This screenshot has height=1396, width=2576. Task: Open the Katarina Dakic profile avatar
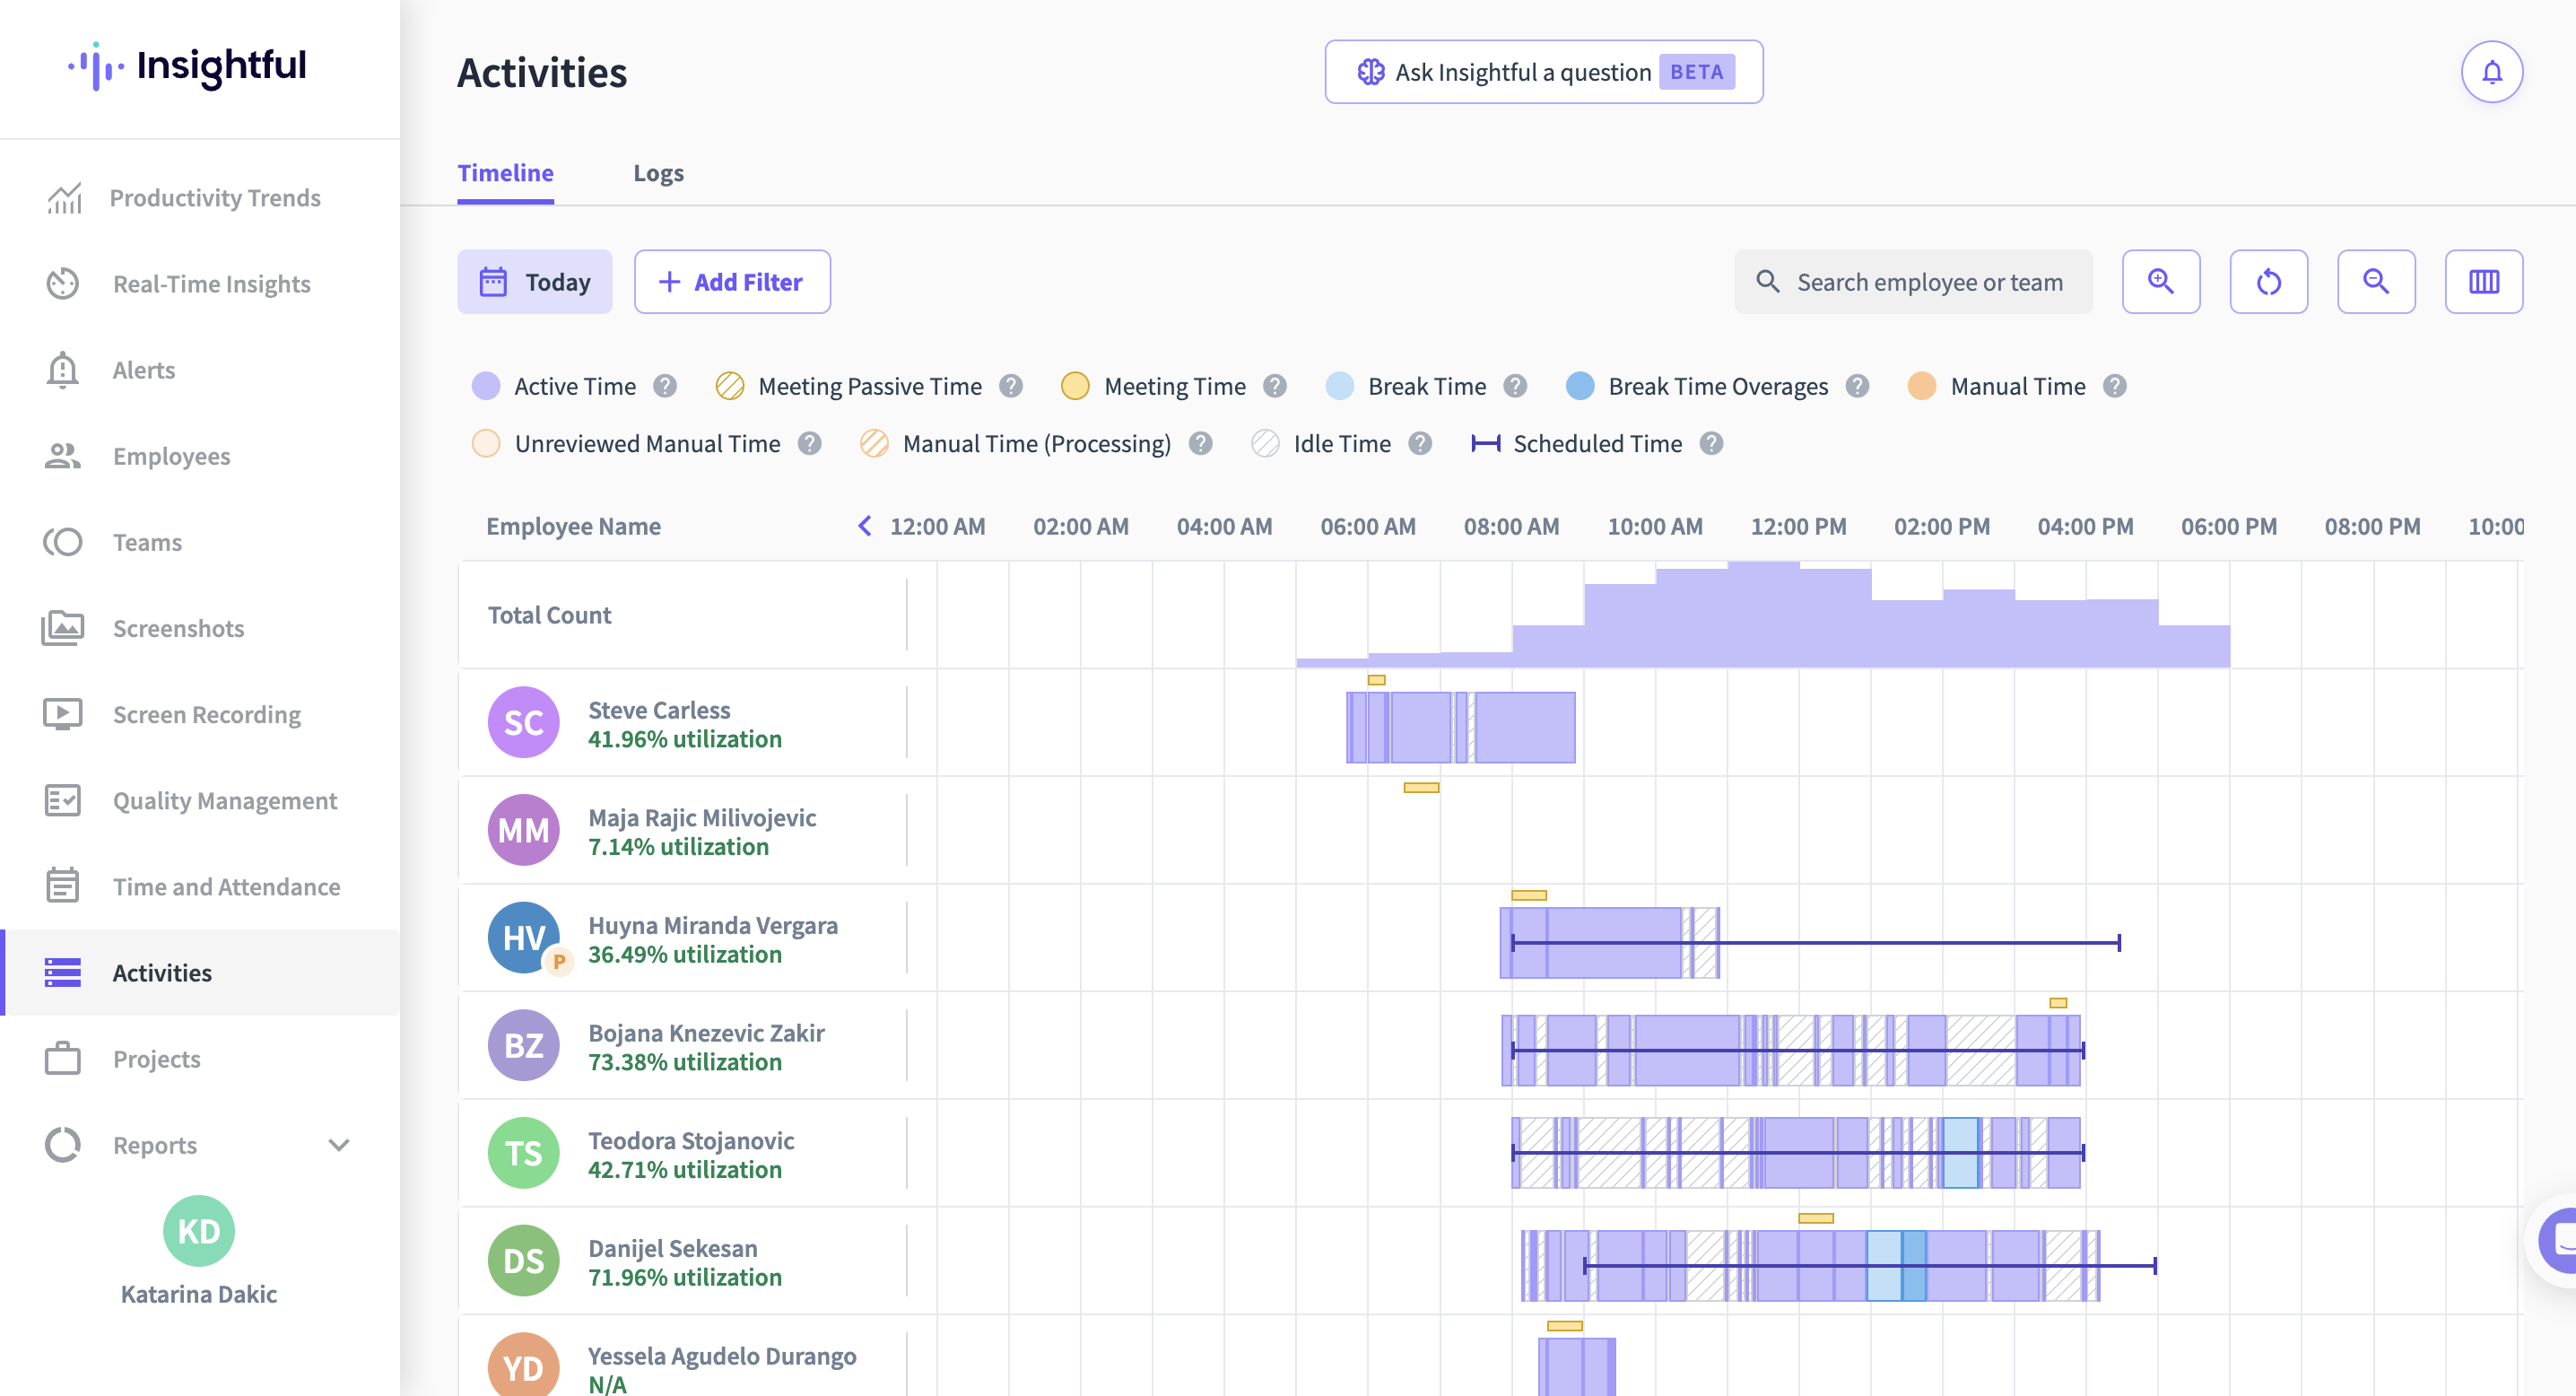[x=199, y=1230]
